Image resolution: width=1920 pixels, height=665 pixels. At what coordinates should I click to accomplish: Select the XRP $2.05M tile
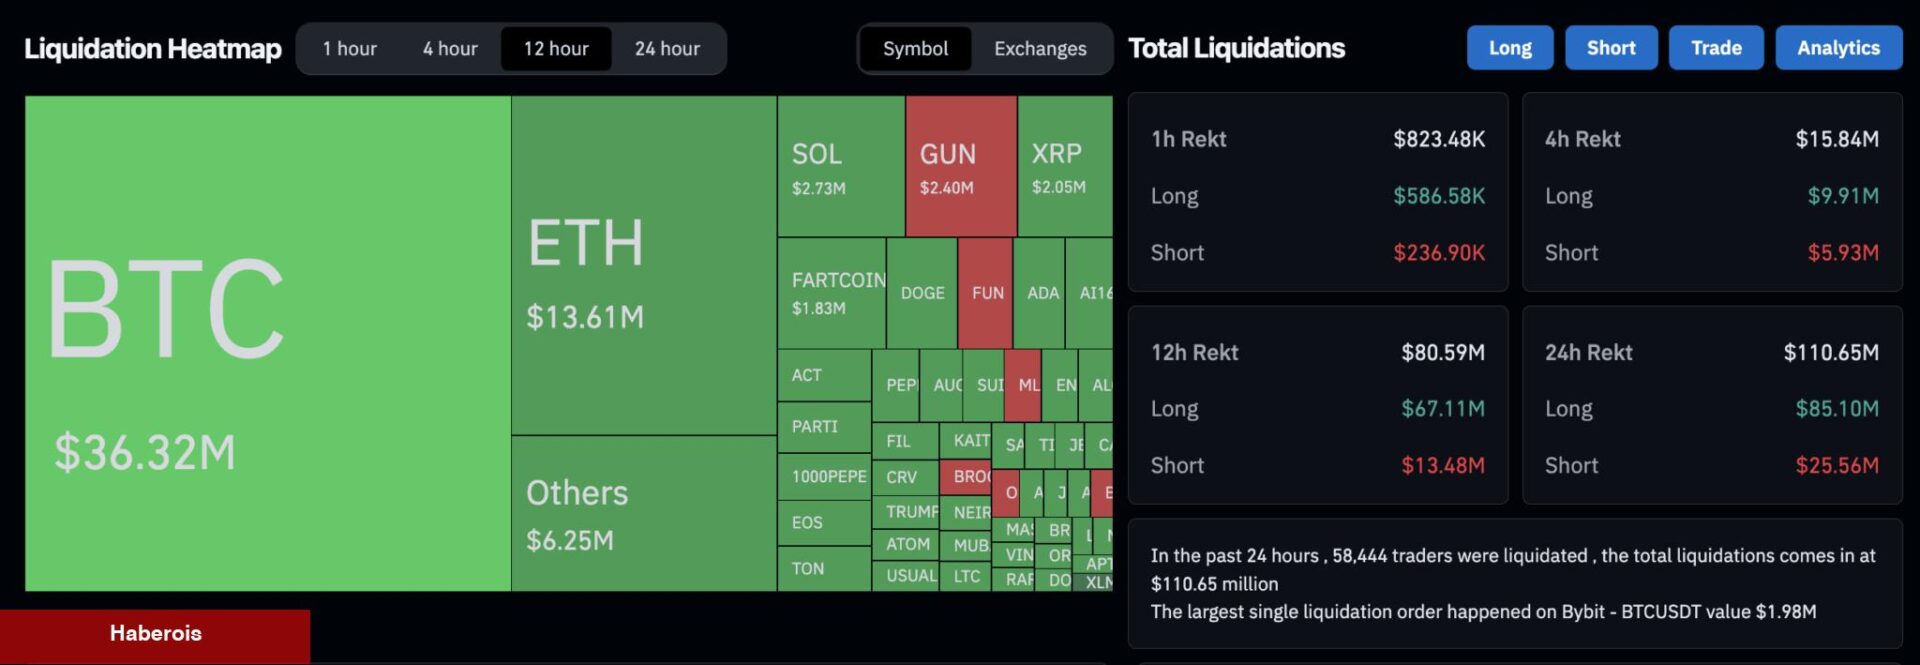coord(1064,166)
